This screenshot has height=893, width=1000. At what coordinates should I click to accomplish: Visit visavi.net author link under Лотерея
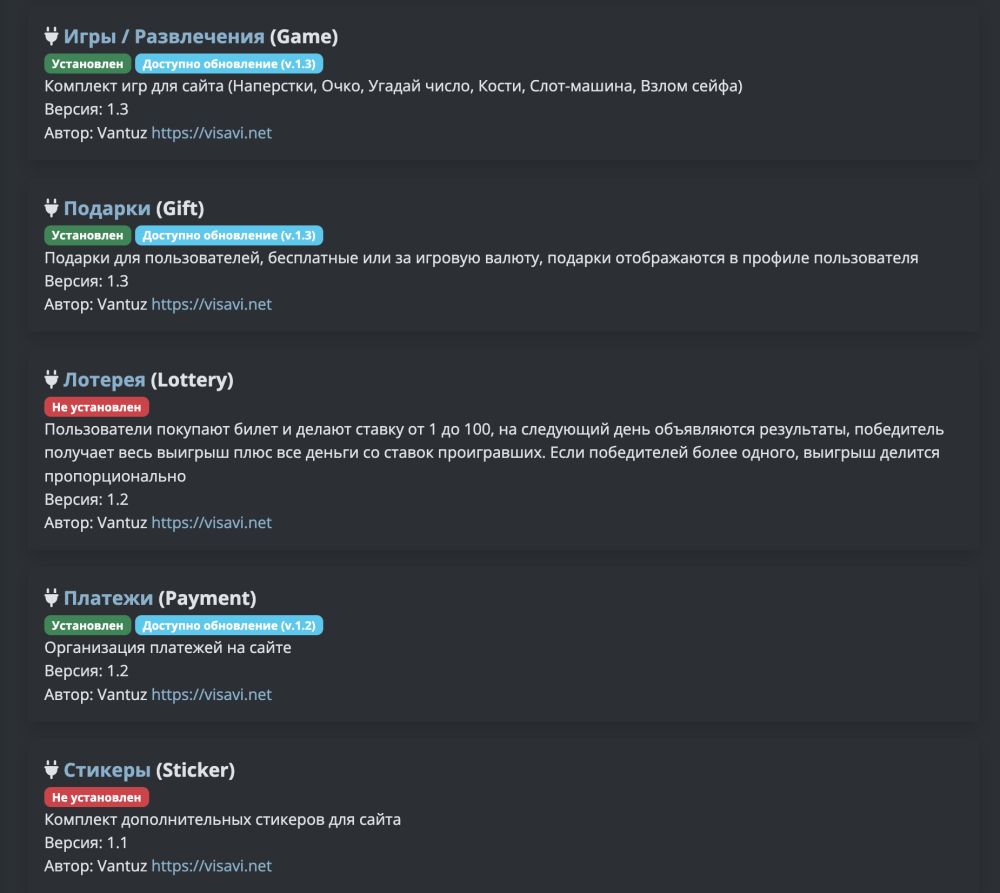(211, 522)
